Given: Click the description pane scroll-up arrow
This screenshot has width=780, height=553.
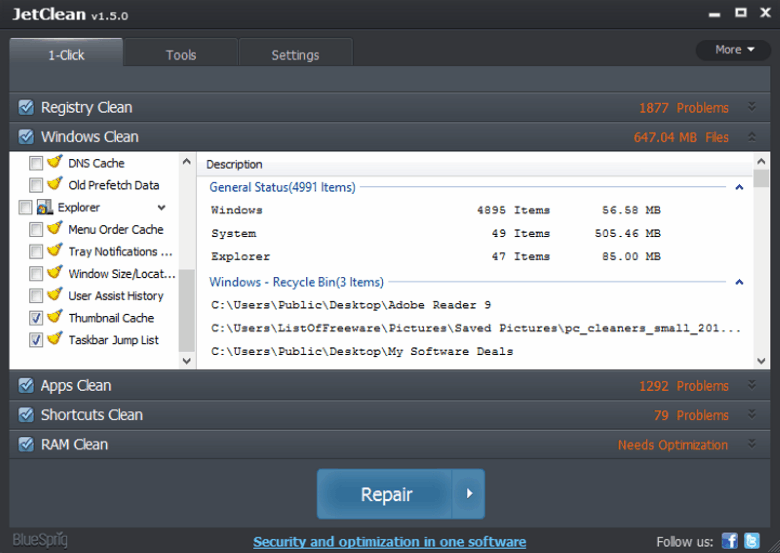Looking at the screenshot, I should pos(761,161).
